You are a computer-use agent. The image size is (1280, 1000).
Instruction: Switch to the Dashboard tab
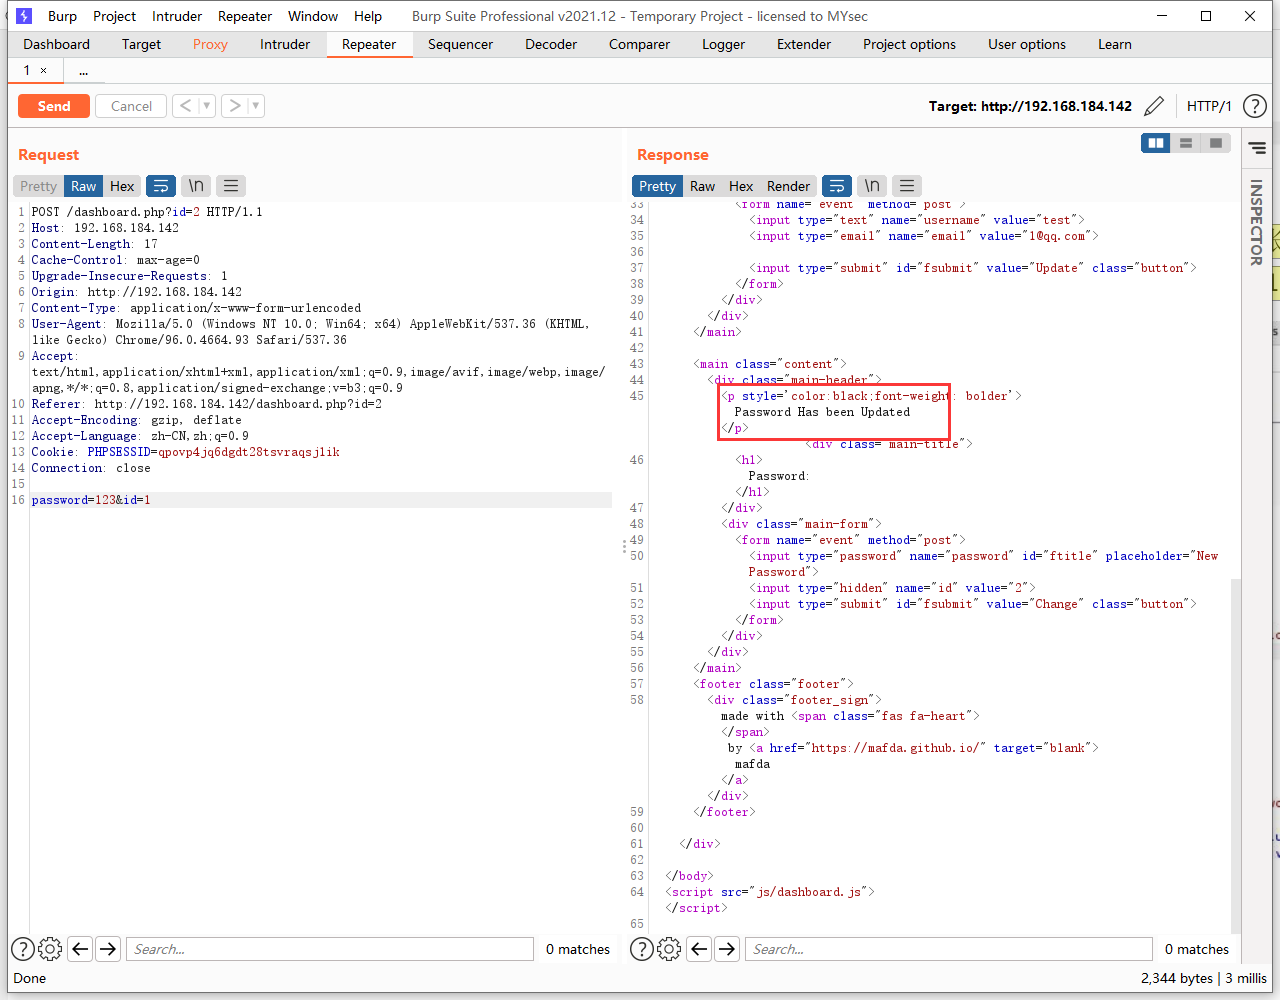coord(57,44)
